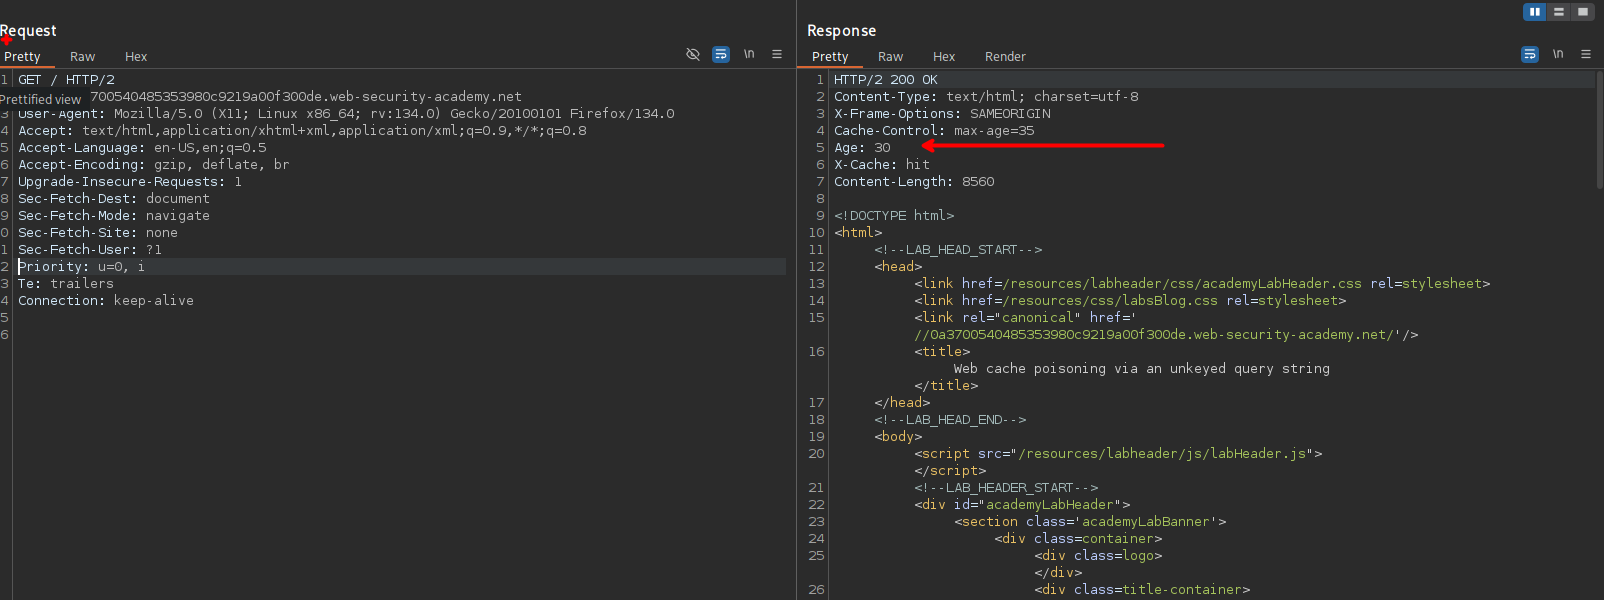Click the '<div class=container>' line
The width and height of the screenshot is (1604, 600).
tap(1078, 538)
